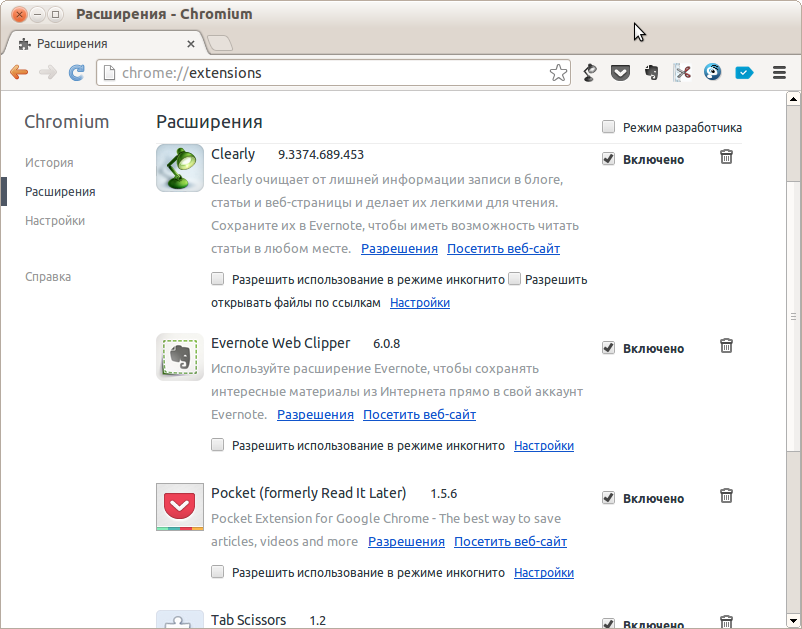This screenshot has height=629, width=802.
Task: Remove Tab Scissors via trash icon
Action: coord(726,622)
